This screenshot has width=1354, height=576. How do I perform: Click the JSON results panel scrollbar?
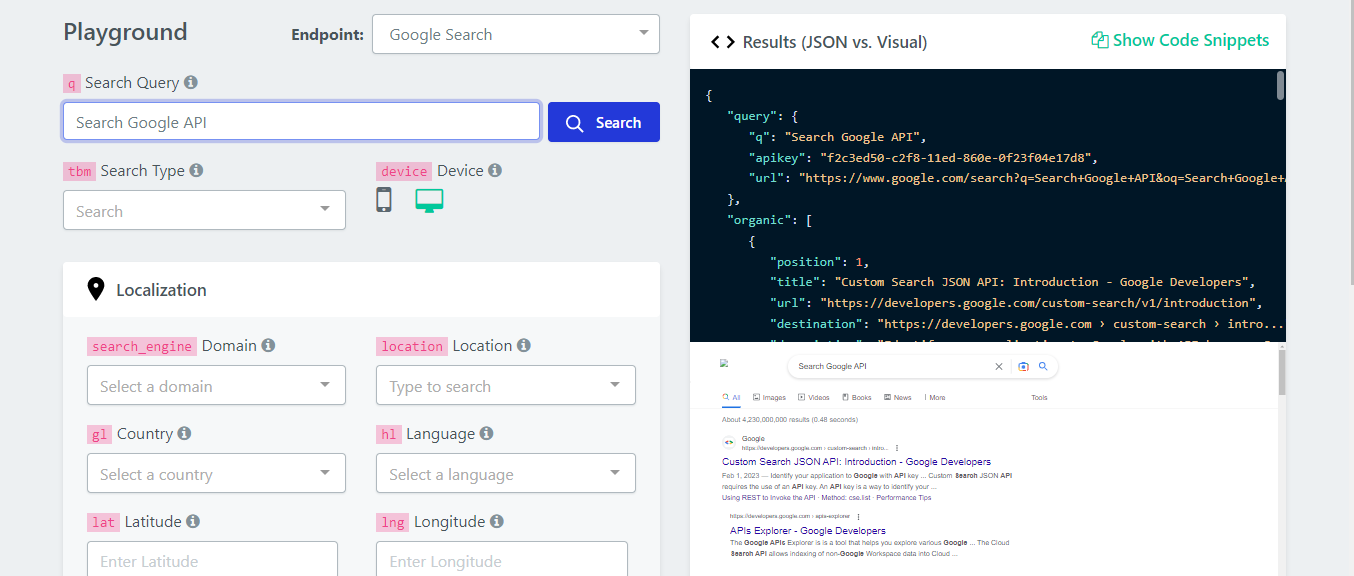[1281, 84]
